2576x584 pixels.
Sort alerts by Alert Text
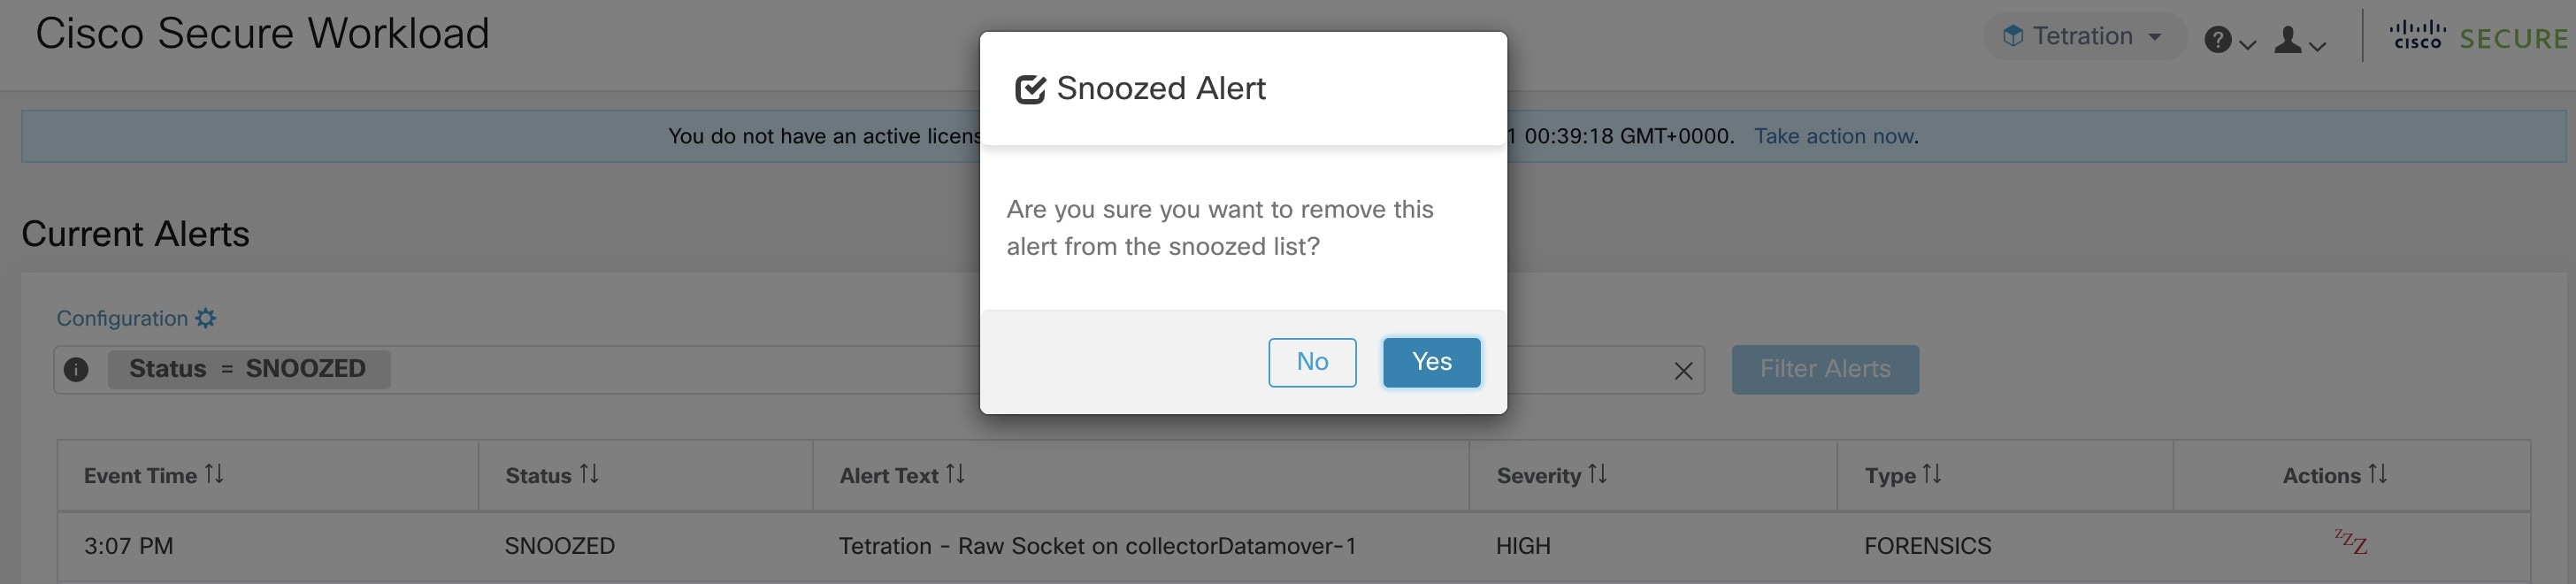point(955,474)
